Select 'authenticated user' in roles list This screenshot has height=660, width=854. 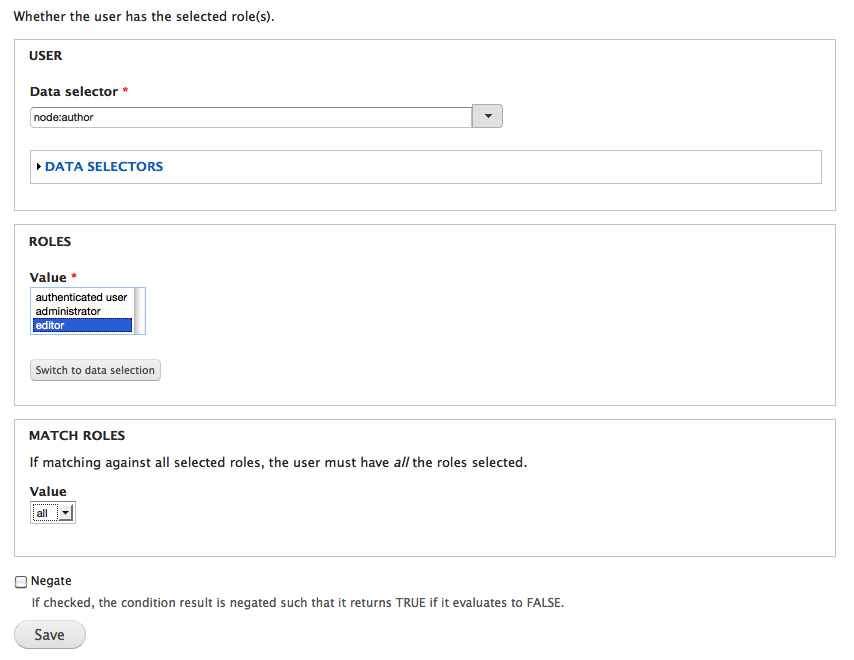click(x=81, y=297)
